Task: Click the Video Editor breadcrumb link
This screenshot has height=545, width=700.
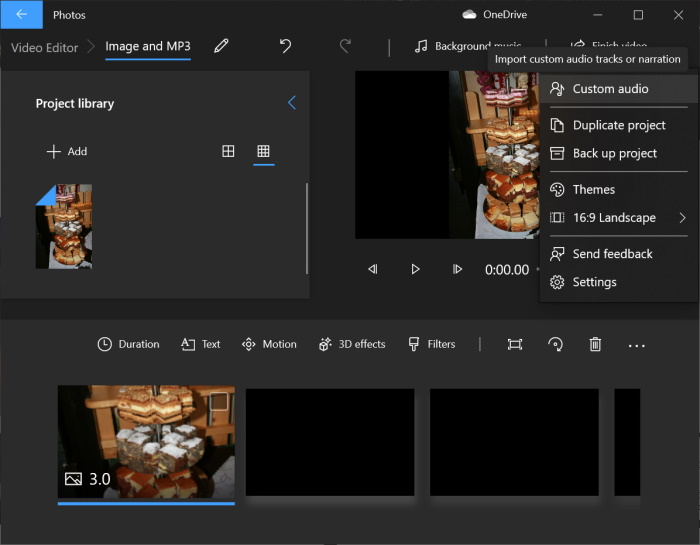Action: point(46,47)
